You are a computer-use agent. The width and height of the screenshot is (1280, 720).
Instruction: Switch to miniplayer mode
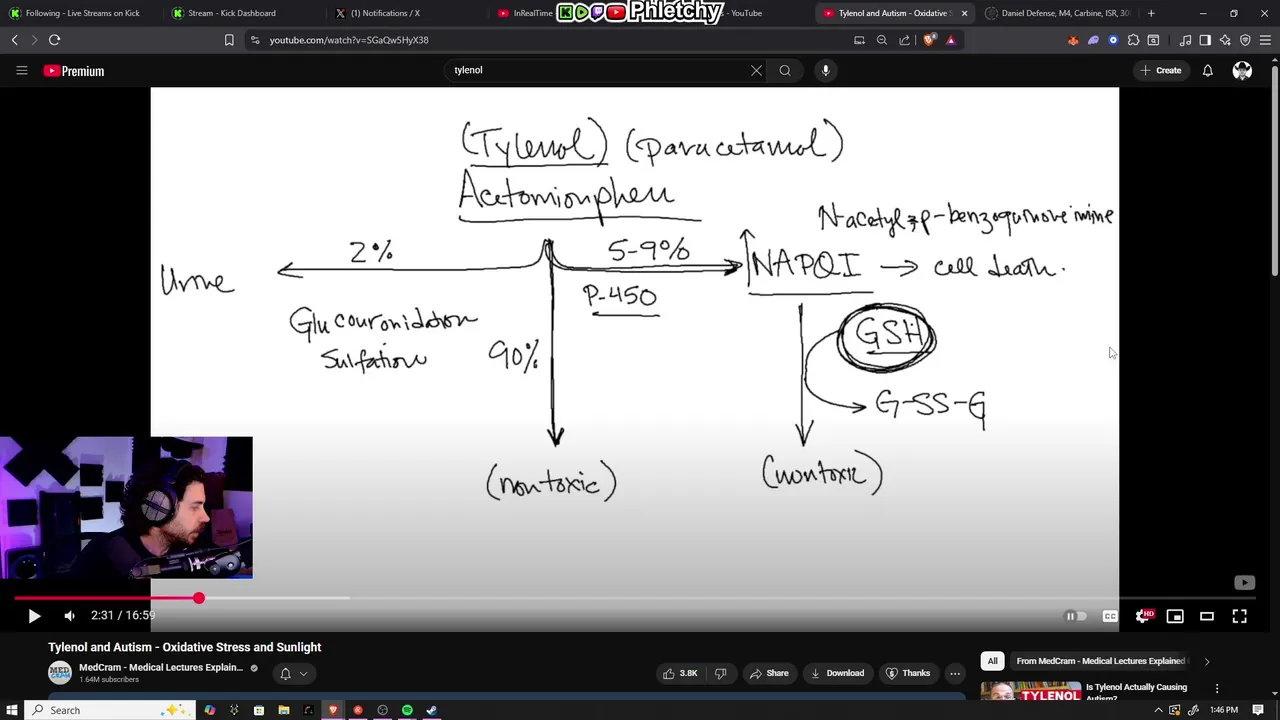[x=1175, y=616]
